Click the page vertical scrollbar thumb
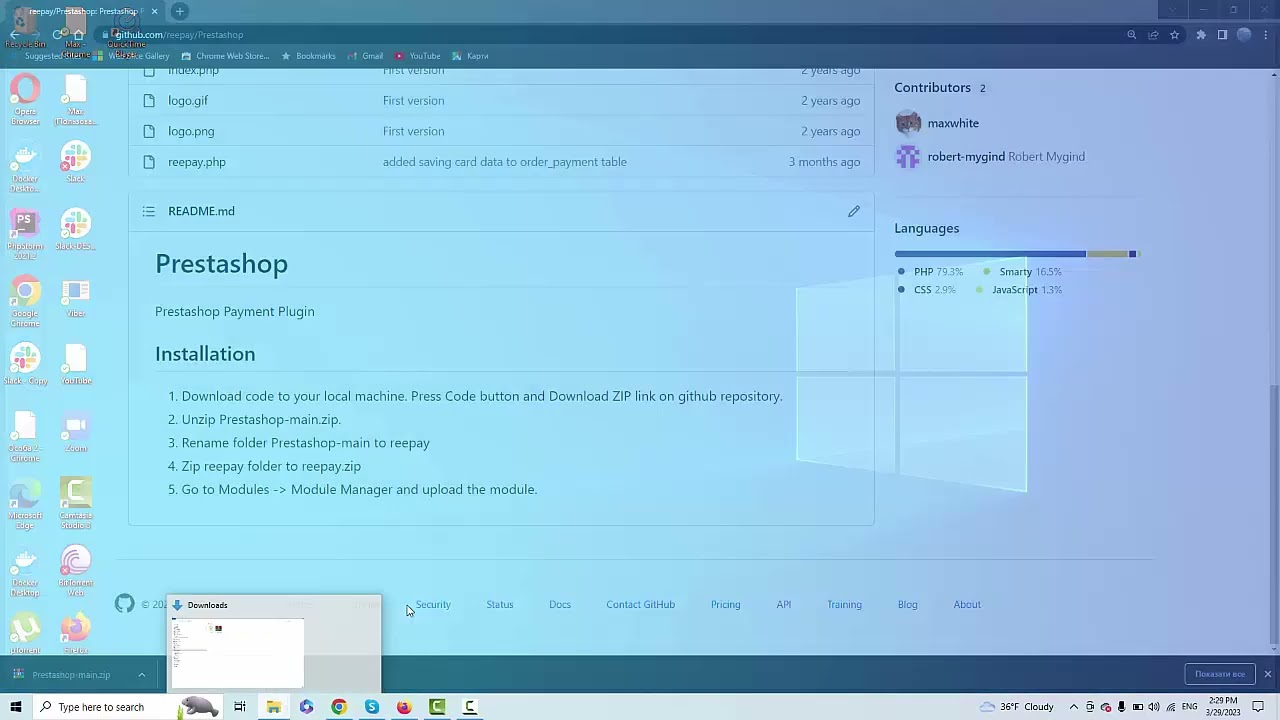Image resolution: width=1280 pixels, height=720 pixels. tap(1274, 515)
